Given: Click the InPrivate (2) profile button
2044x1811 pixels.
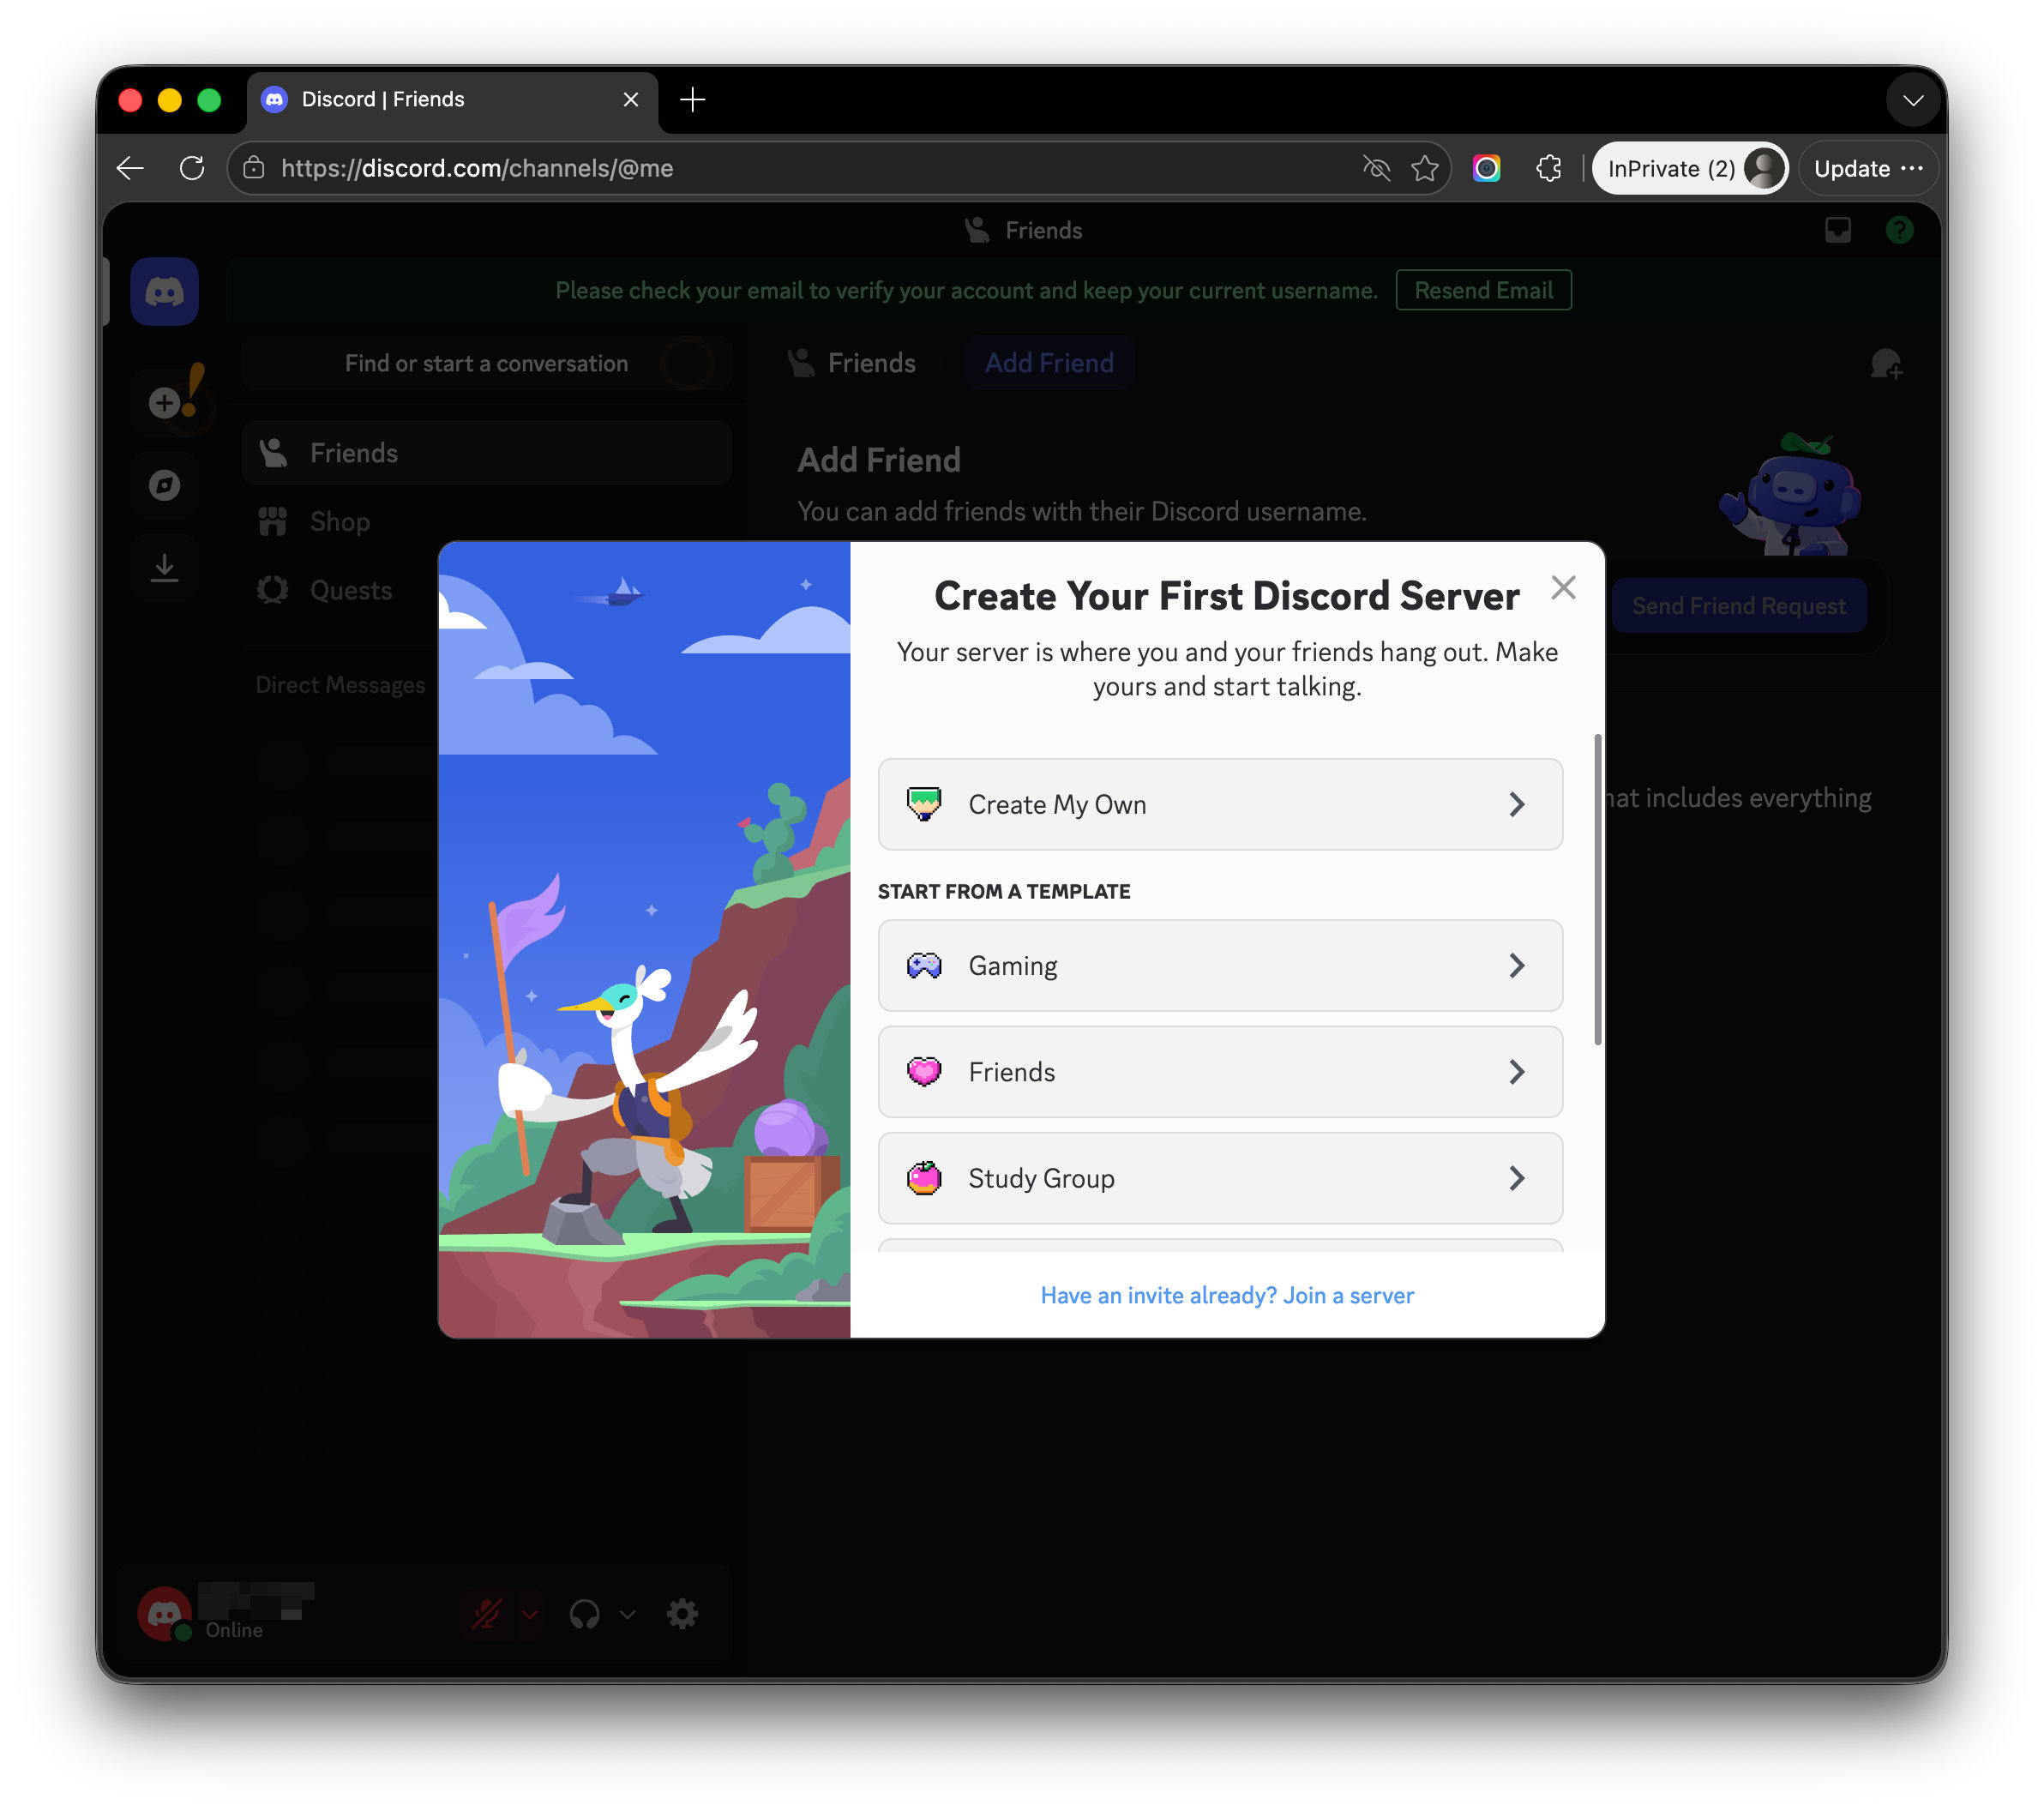Looking at the screenshot, I should 1689,168.
